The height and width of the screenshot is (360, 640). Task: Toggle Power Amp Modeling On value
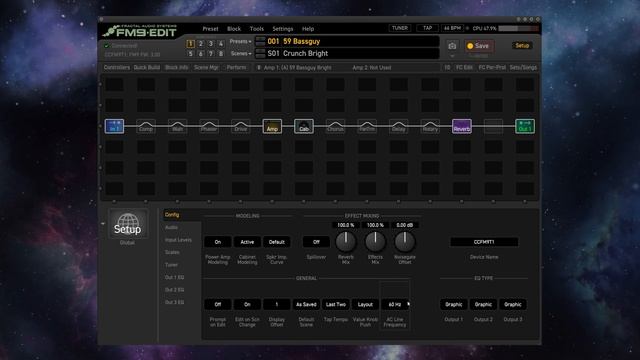pyautogui.click(x=218, y=242)
